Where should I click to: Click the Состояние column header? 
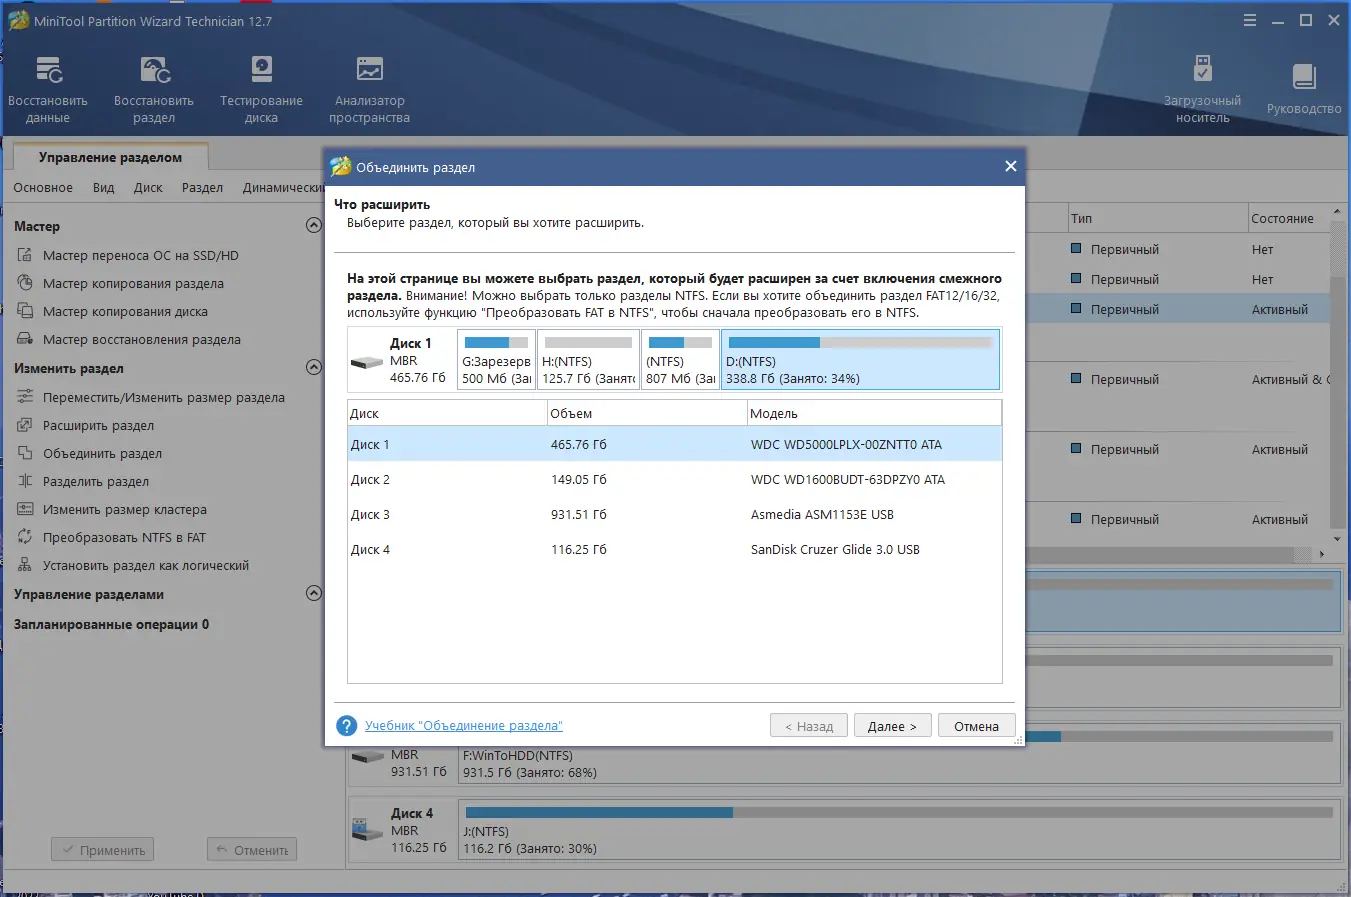point(1289,218)
